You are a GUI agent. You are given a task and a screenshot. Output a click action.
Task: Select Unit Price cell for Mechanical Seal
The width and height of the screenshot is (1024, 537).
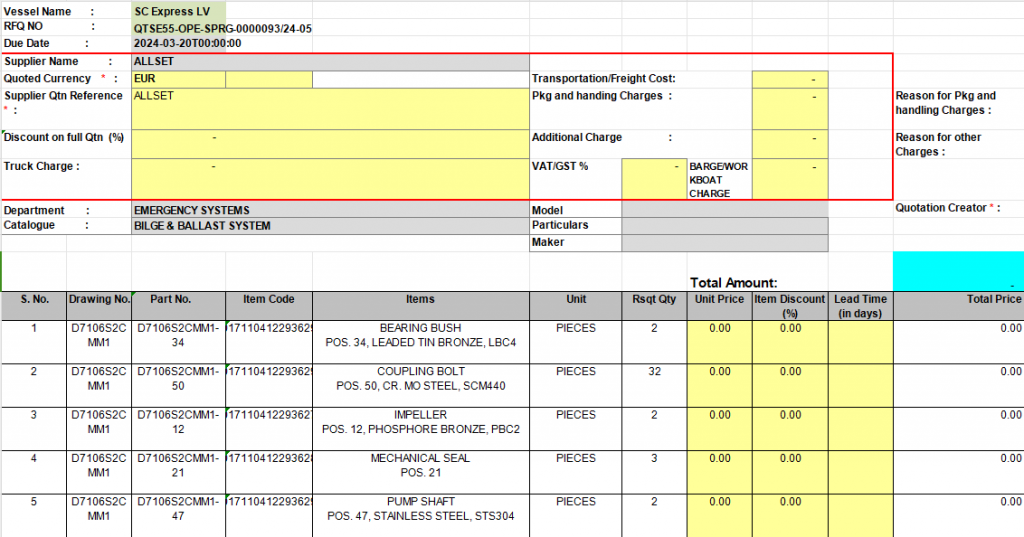(719, 471)
